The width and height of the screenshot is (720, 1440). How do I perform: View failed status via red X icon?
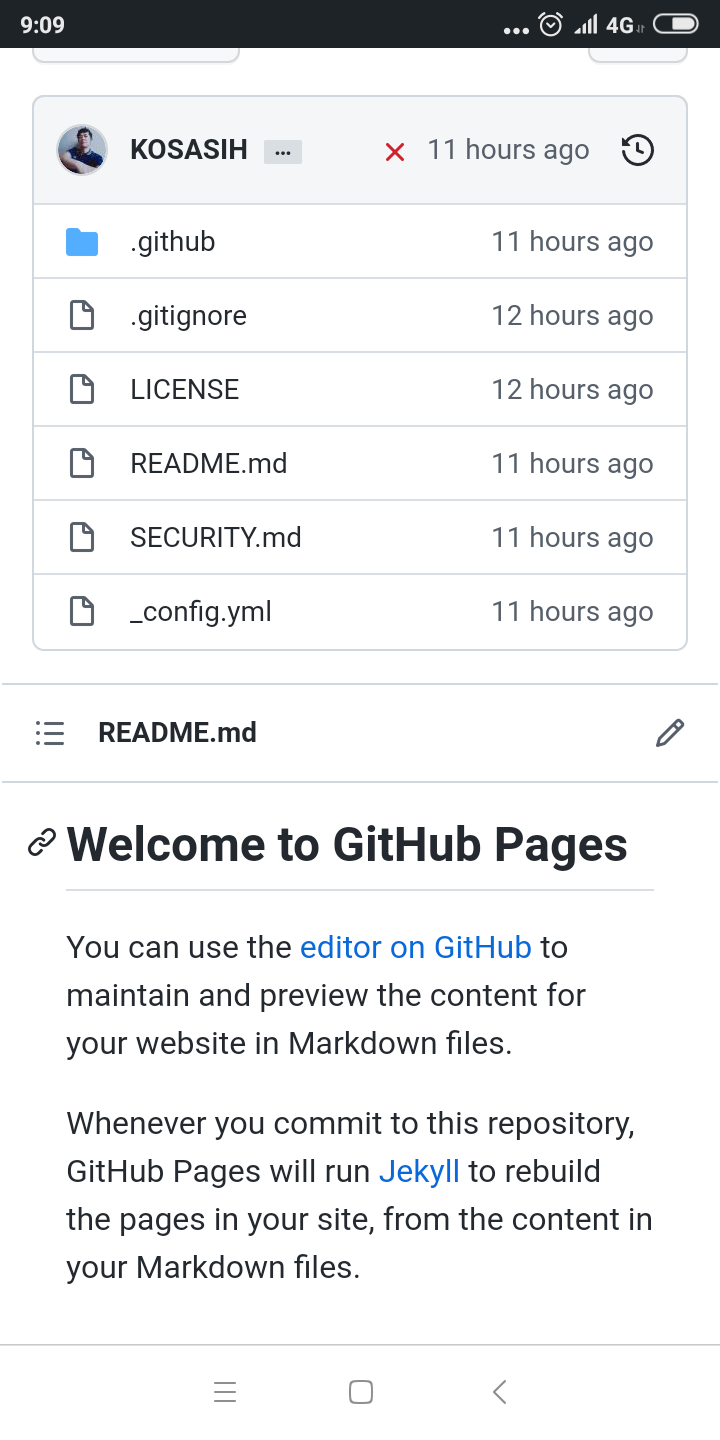click(395, 152)
